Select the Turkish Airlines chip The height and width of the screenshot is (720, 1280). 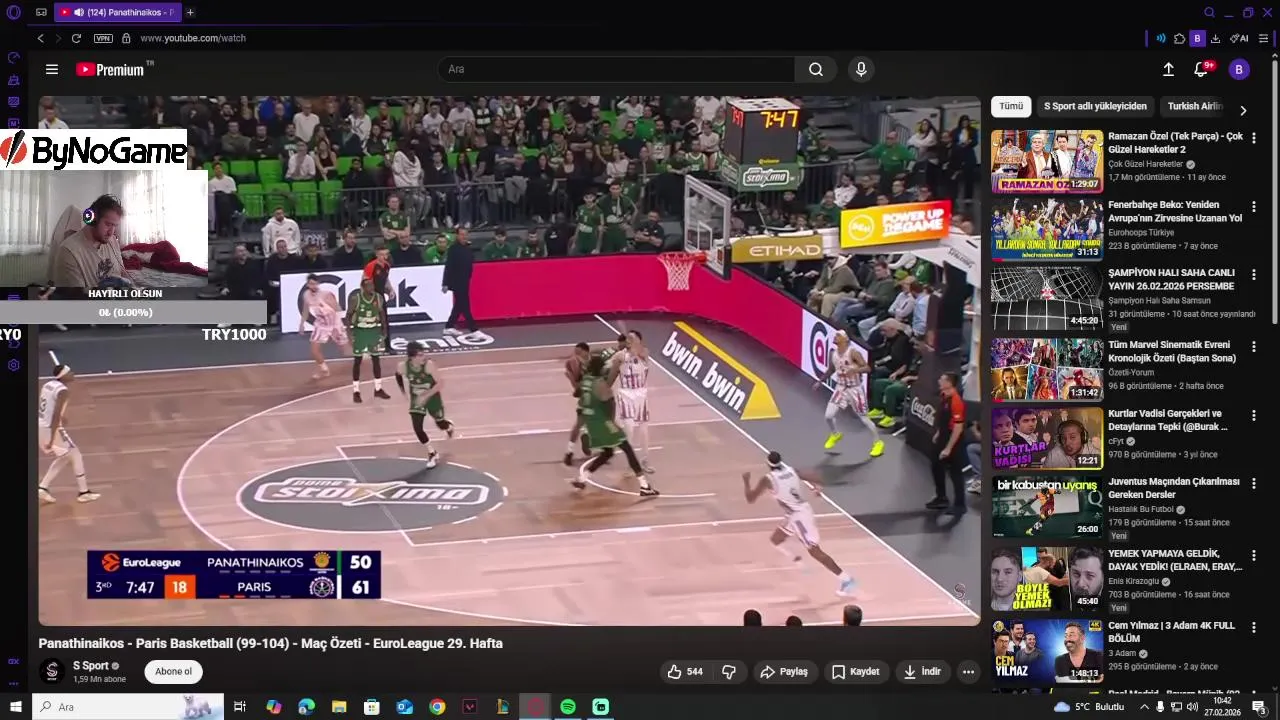coord(1195,106)
